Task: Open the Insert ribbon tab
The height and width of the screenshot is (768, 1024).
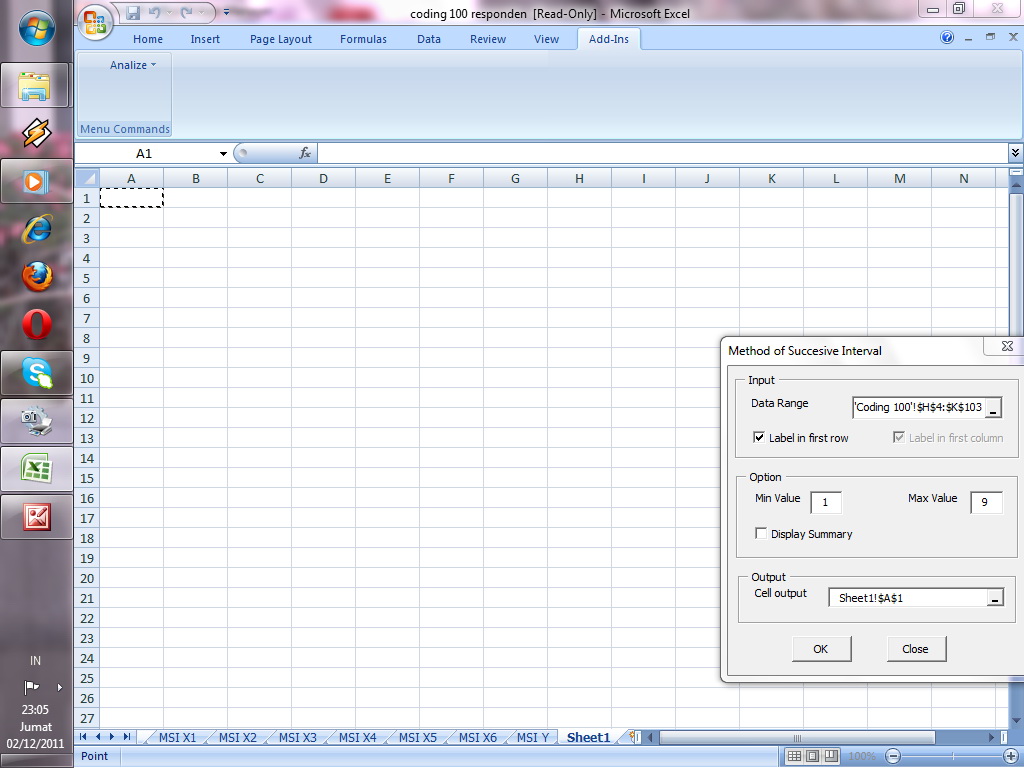Action: pos(205,39)
